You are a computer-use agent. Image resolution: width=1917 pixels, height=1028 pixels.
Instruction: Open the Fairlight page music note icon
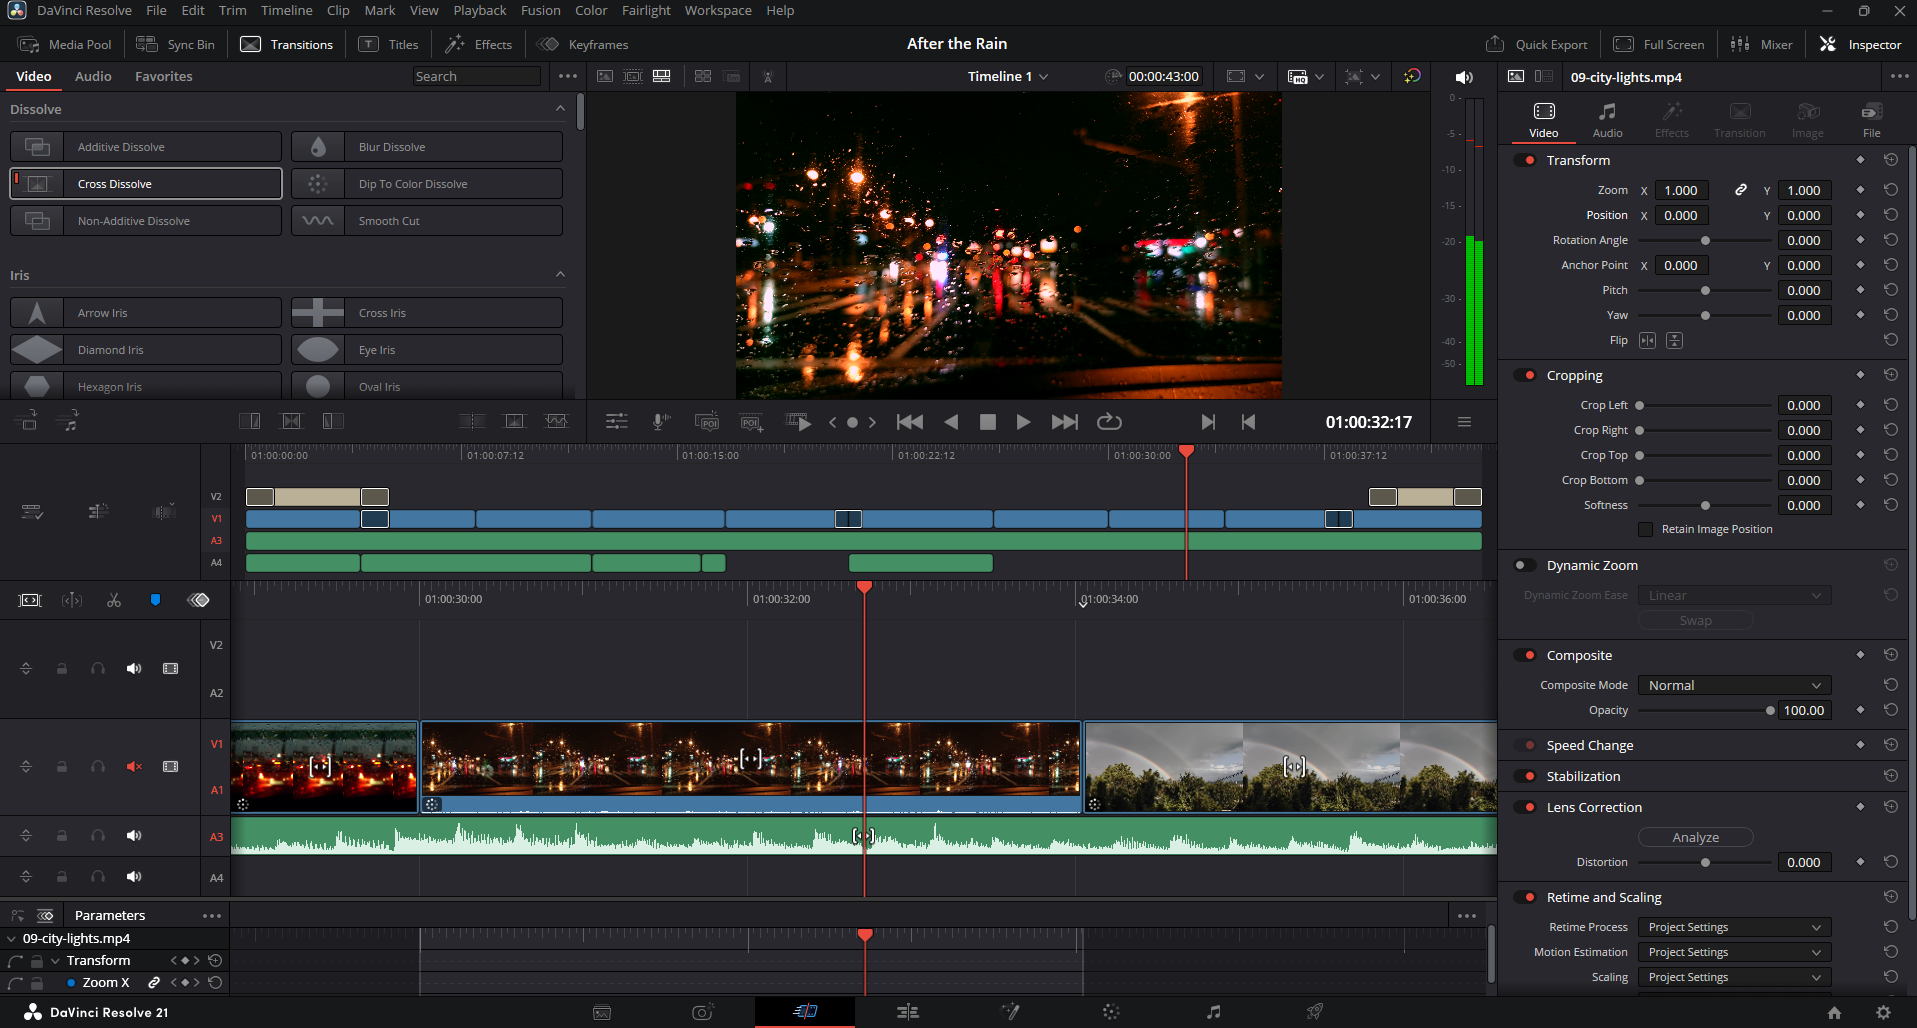tap(1213, 1012)
